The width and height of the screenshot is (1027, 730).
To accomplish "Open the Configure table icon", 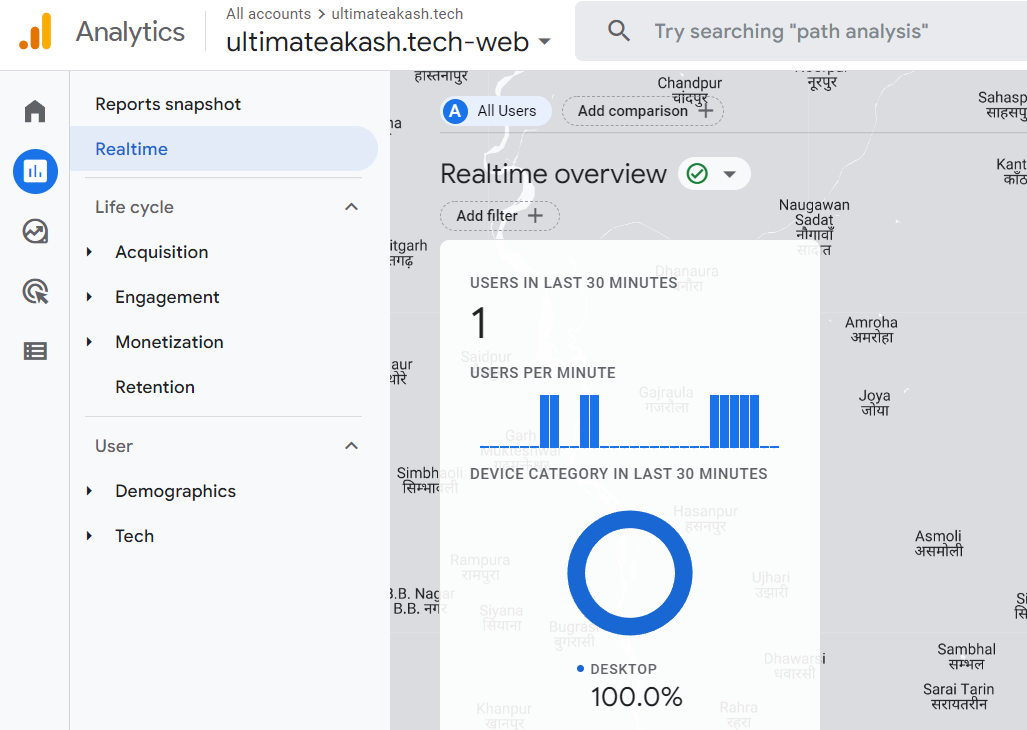I will pos(35,351).
